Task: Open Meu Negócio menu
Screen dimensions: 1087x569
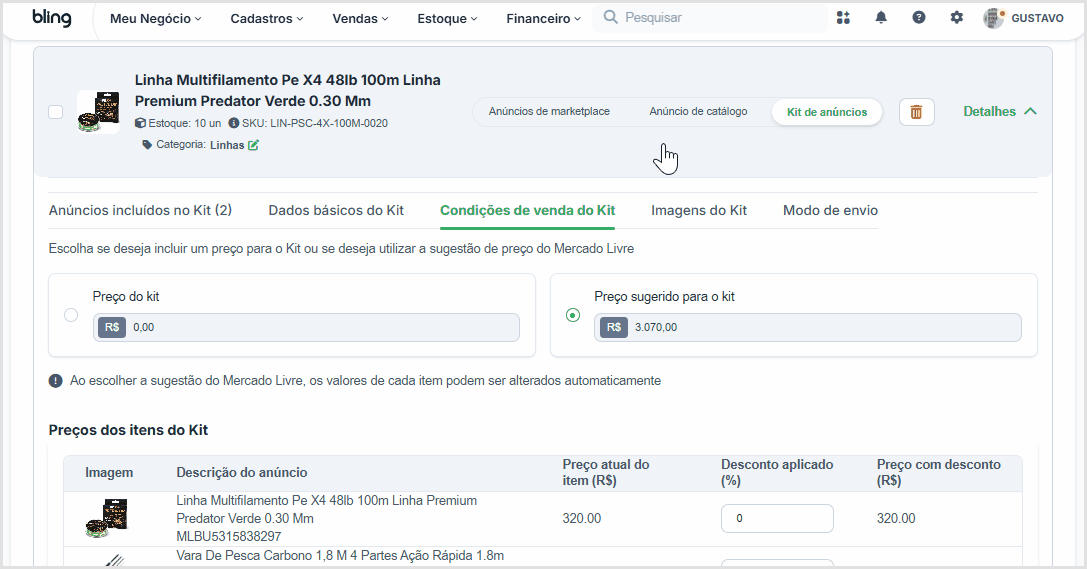Action: click(155, 19)
